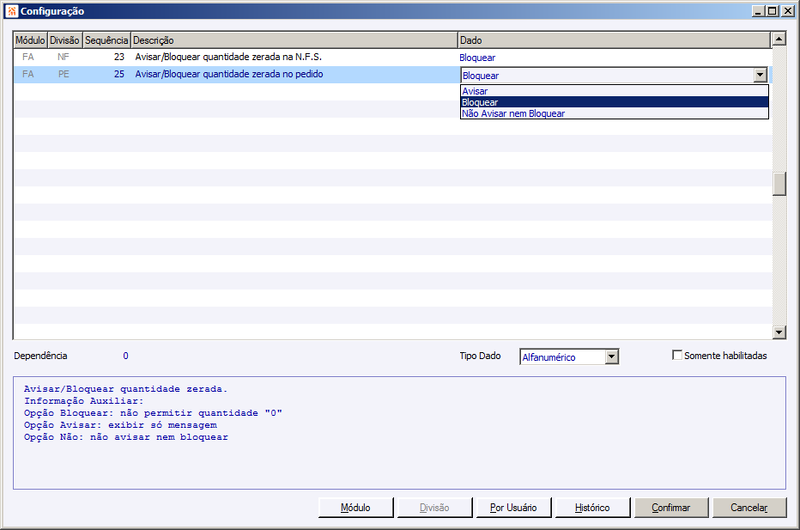Minimize the Configuração window
The height and width of the screenshot is (530, 800).
(x=759, y=11)
